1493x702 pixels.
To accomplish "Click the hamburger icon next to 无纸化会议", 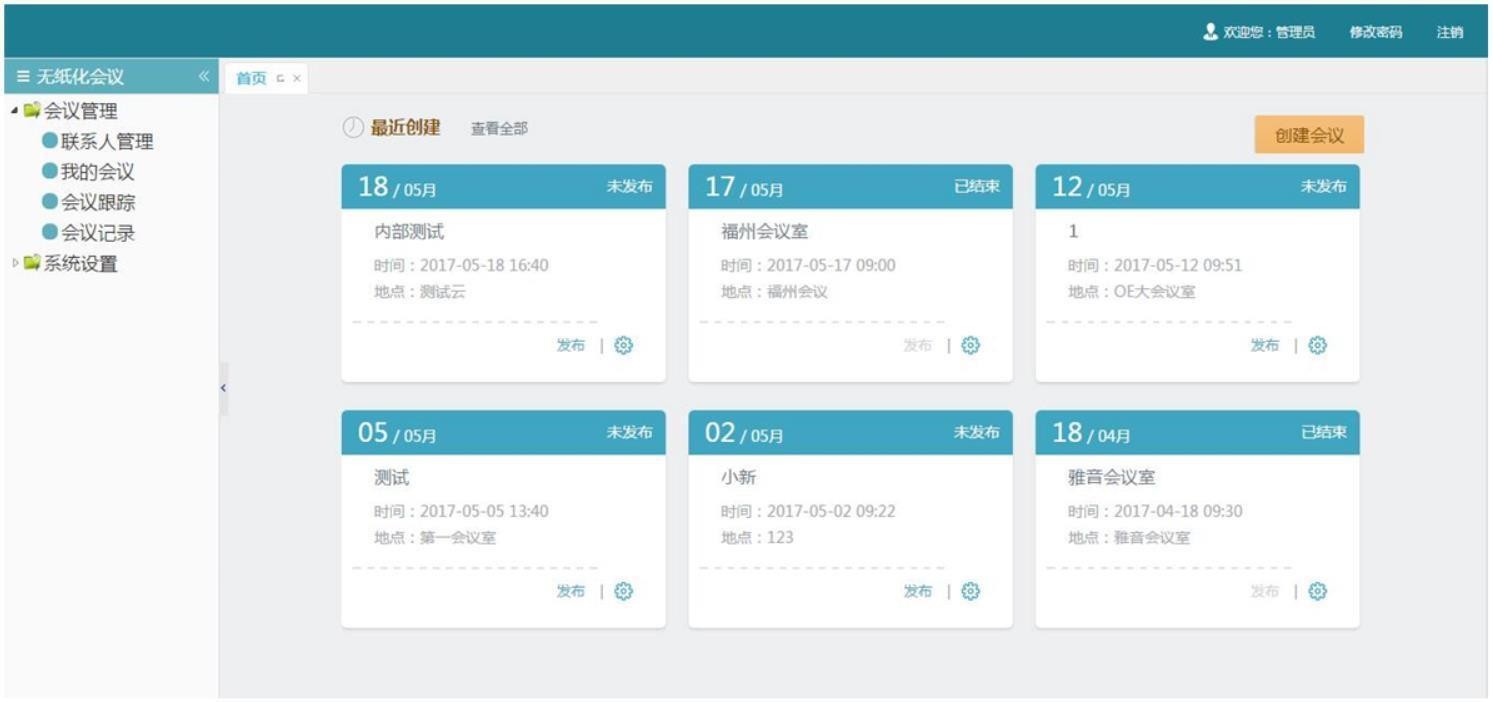I will pos(22,74).
